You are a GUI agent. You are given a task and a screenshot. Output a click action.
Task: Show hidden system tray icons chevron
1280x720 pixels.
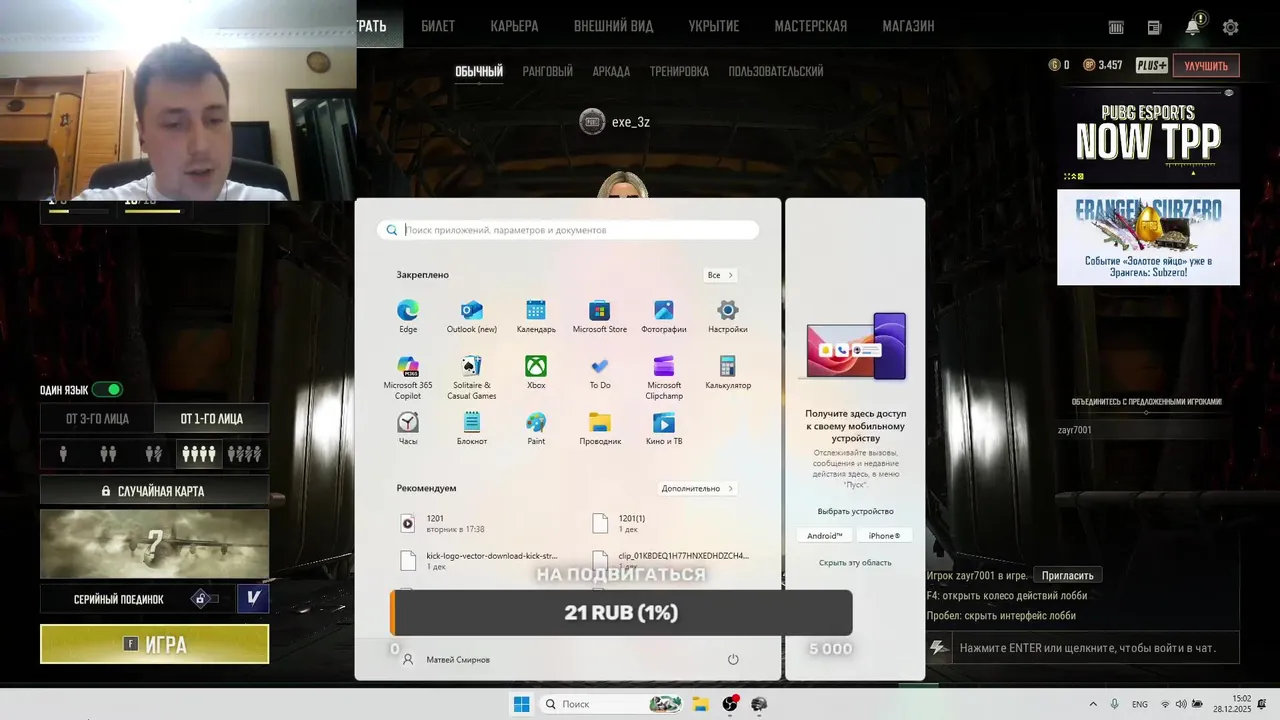pos(1094,704)
